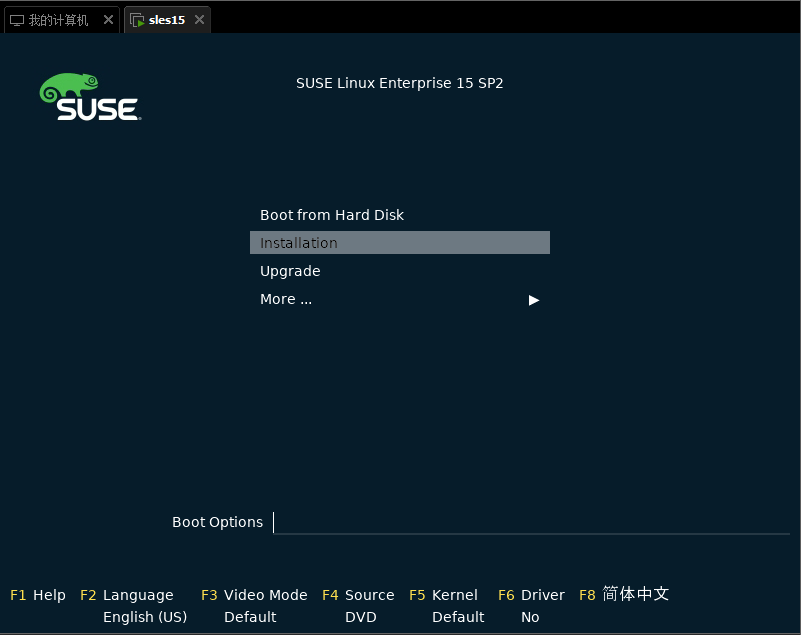This screenshot has width=801, height=635.
Task: Choose the Installation boot entry
Action: [x=399, y=243]
